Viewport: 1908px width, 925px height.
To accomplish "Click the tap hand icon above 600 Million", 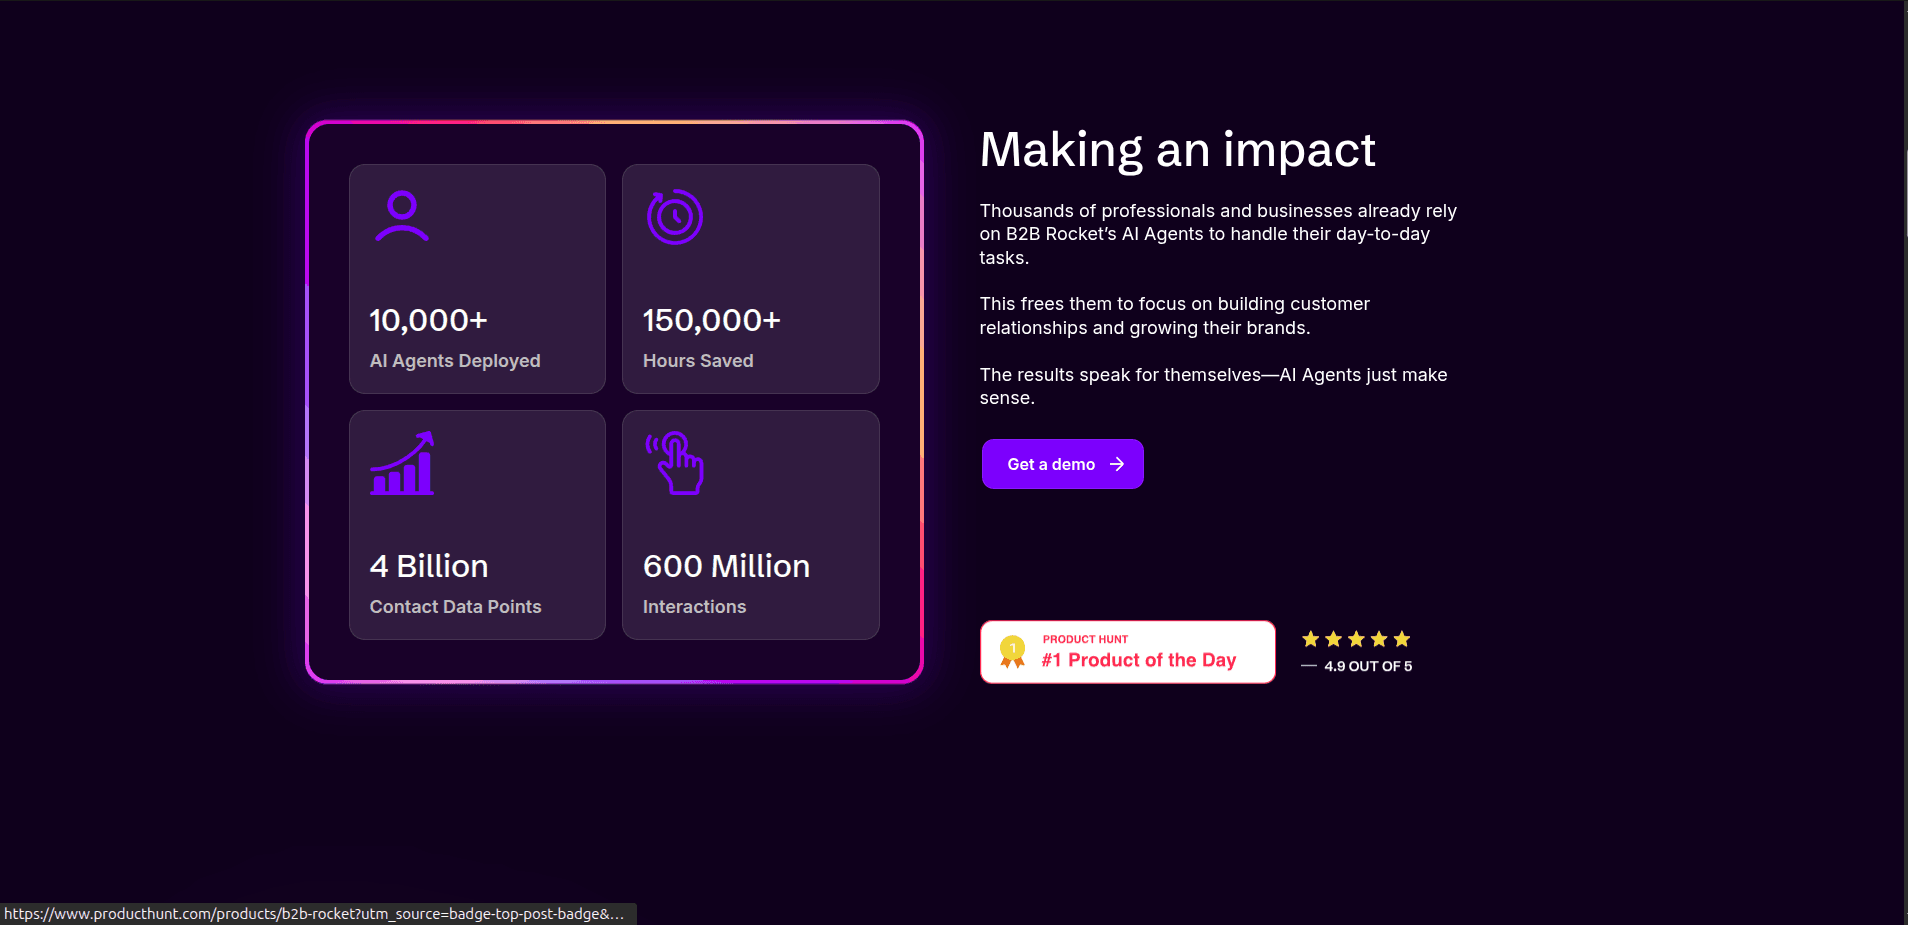I will click(x=675, y=463).
